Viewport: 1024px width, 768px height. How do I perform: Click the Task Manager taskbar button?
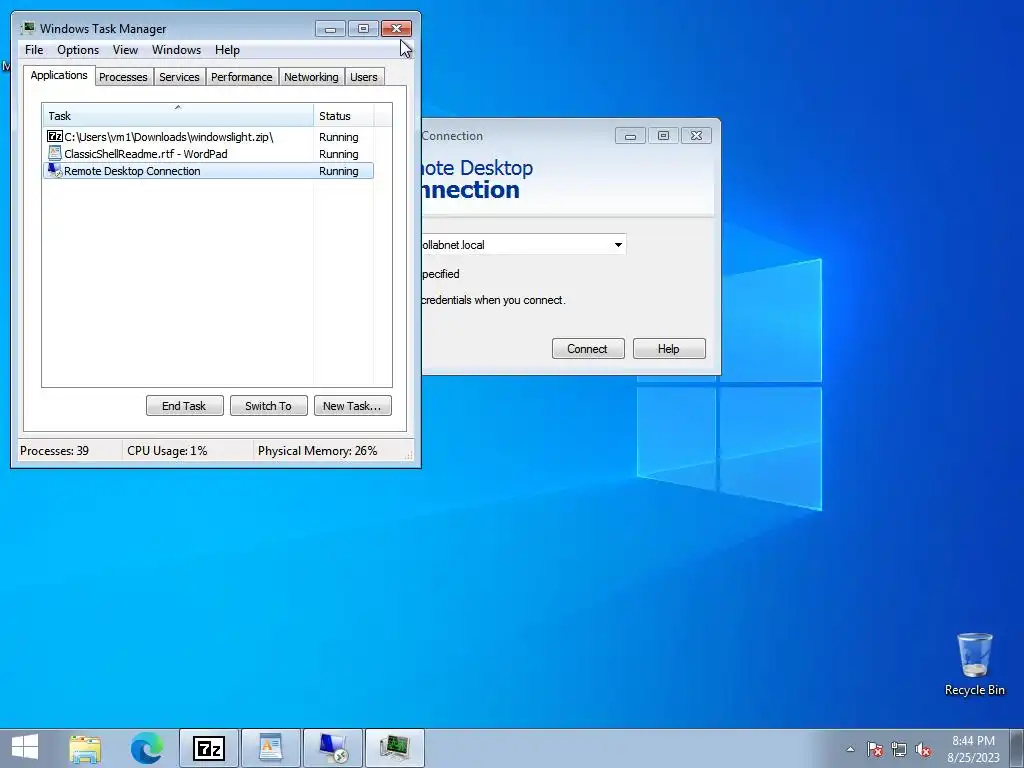pyautogui.click(x=394, y=748)
